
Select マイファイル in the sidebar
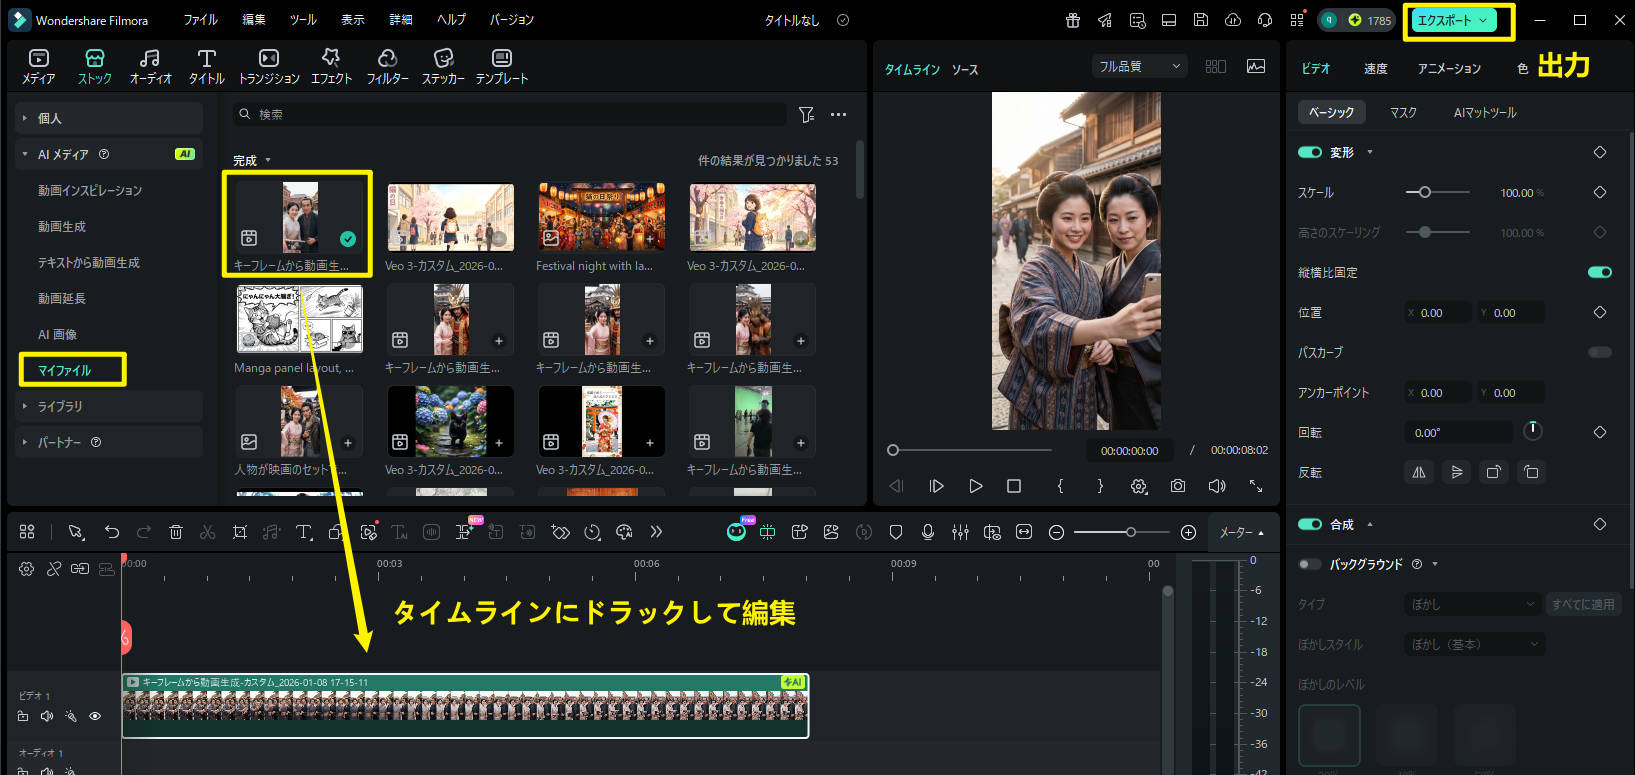pyautogui.click(x=65, y=370)
